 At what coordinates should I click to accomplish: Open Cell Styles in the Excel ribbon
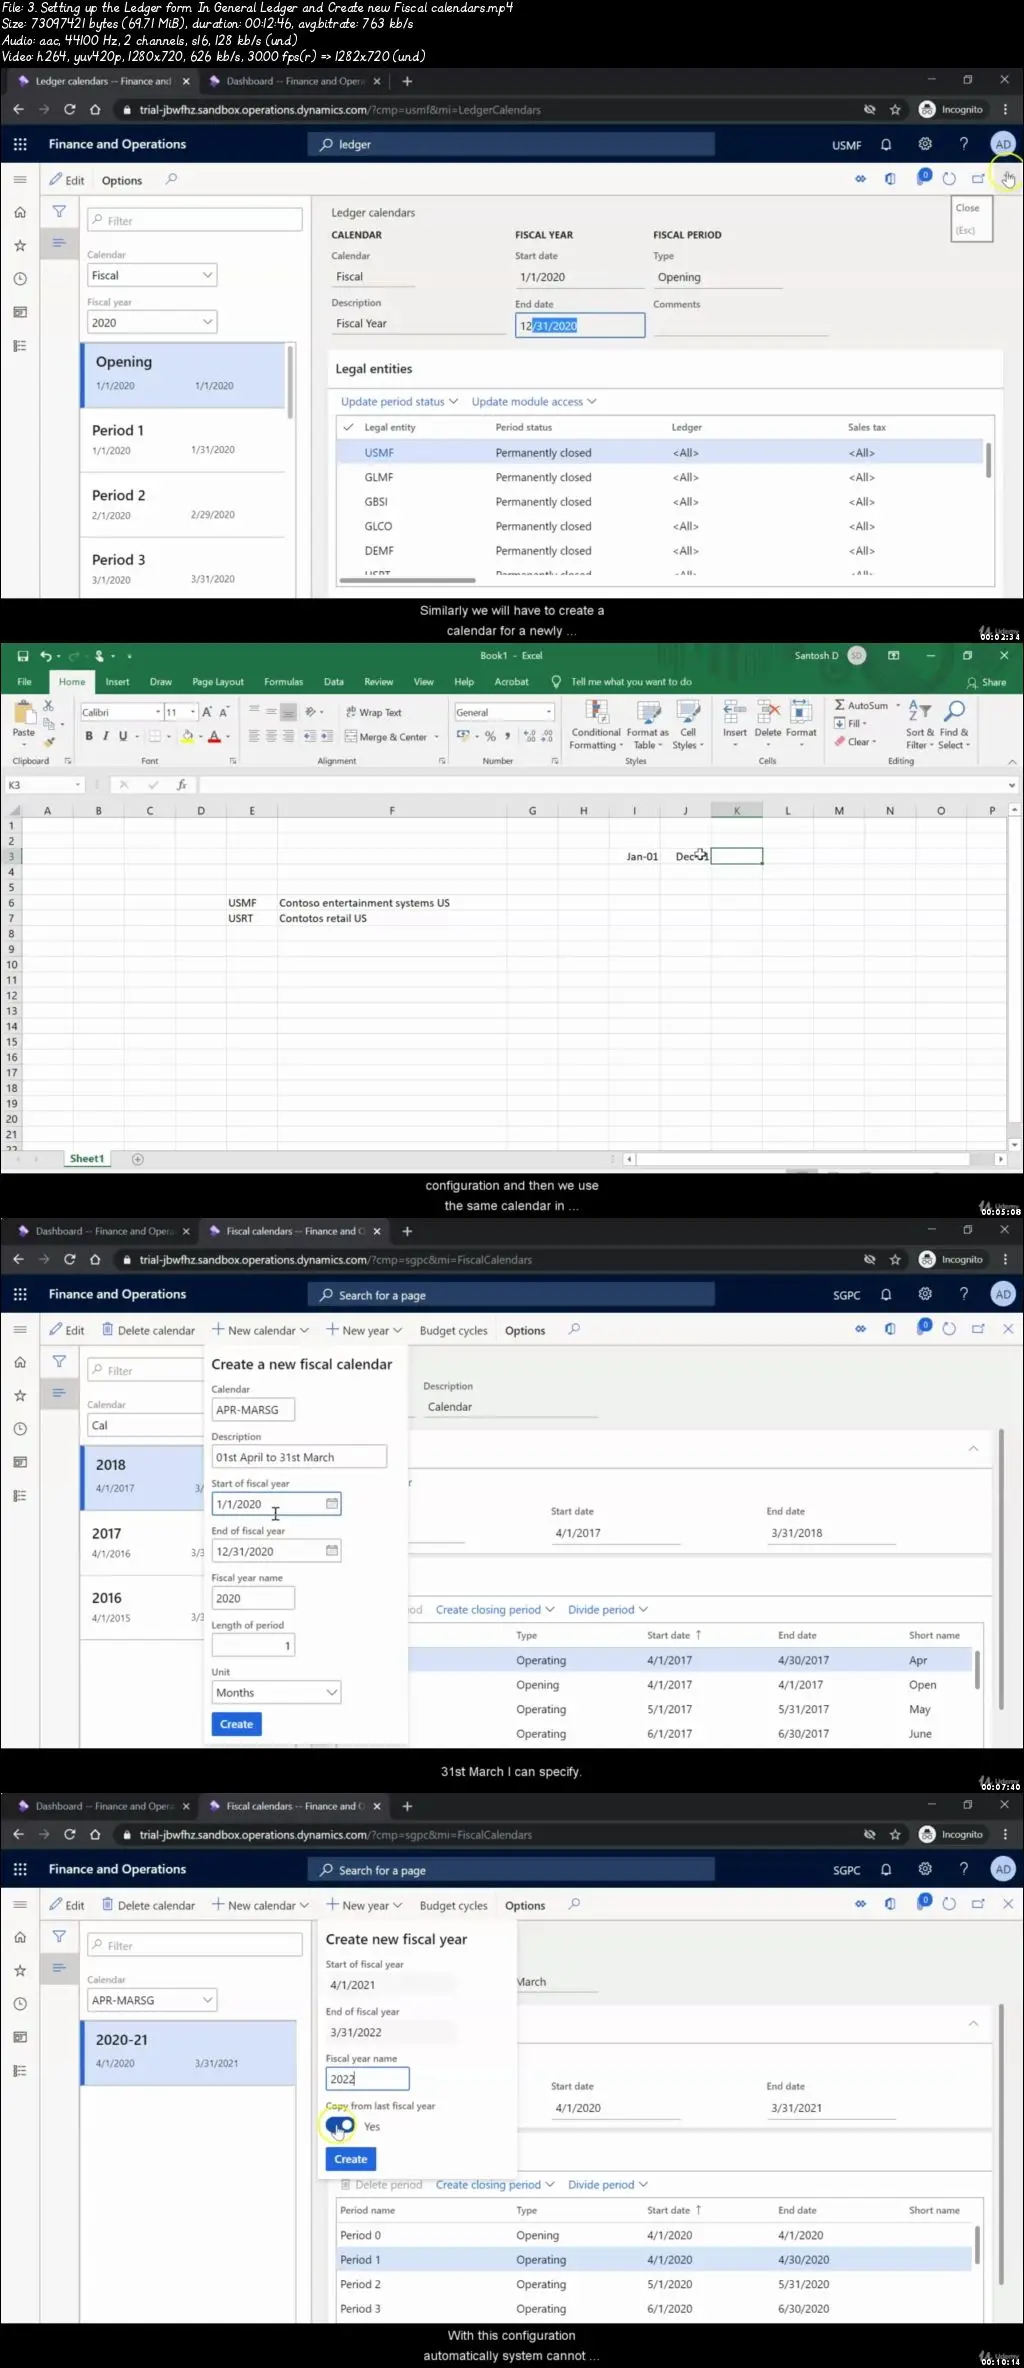coord(688,726)
